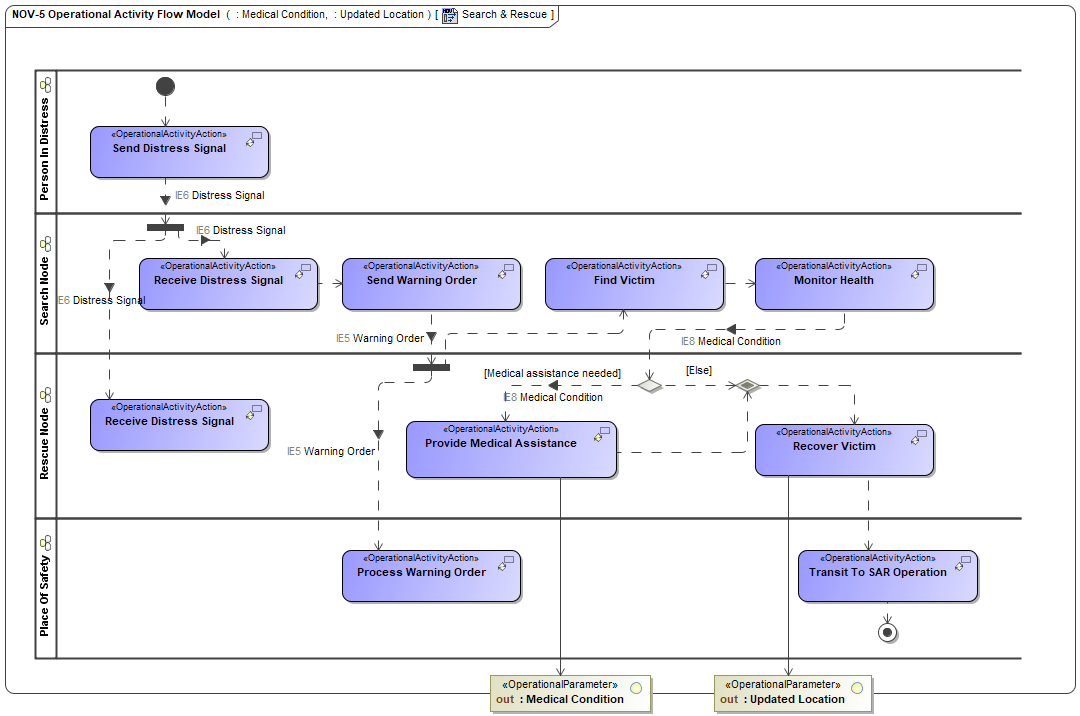Select the fork bar under Send Warning Order
The image size is (1080, 716).
(x=431, y=366)
